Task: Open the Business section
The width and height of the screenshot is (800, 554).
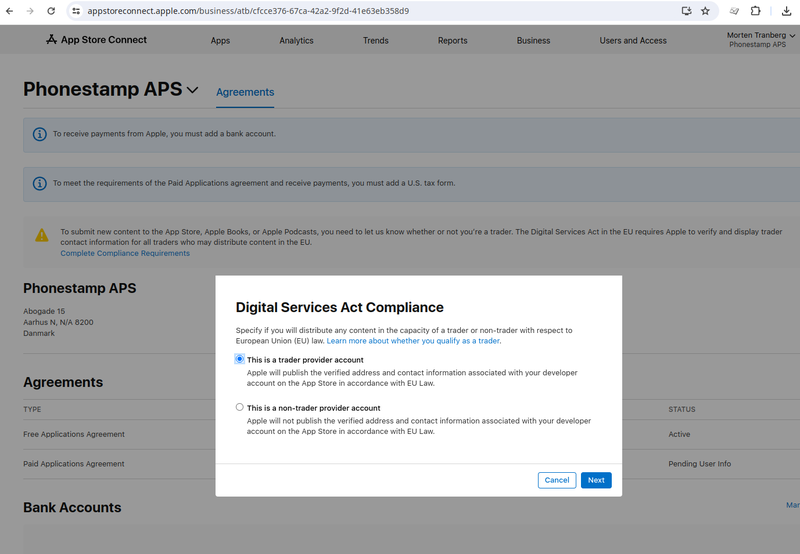Action: tap(533, 41)
